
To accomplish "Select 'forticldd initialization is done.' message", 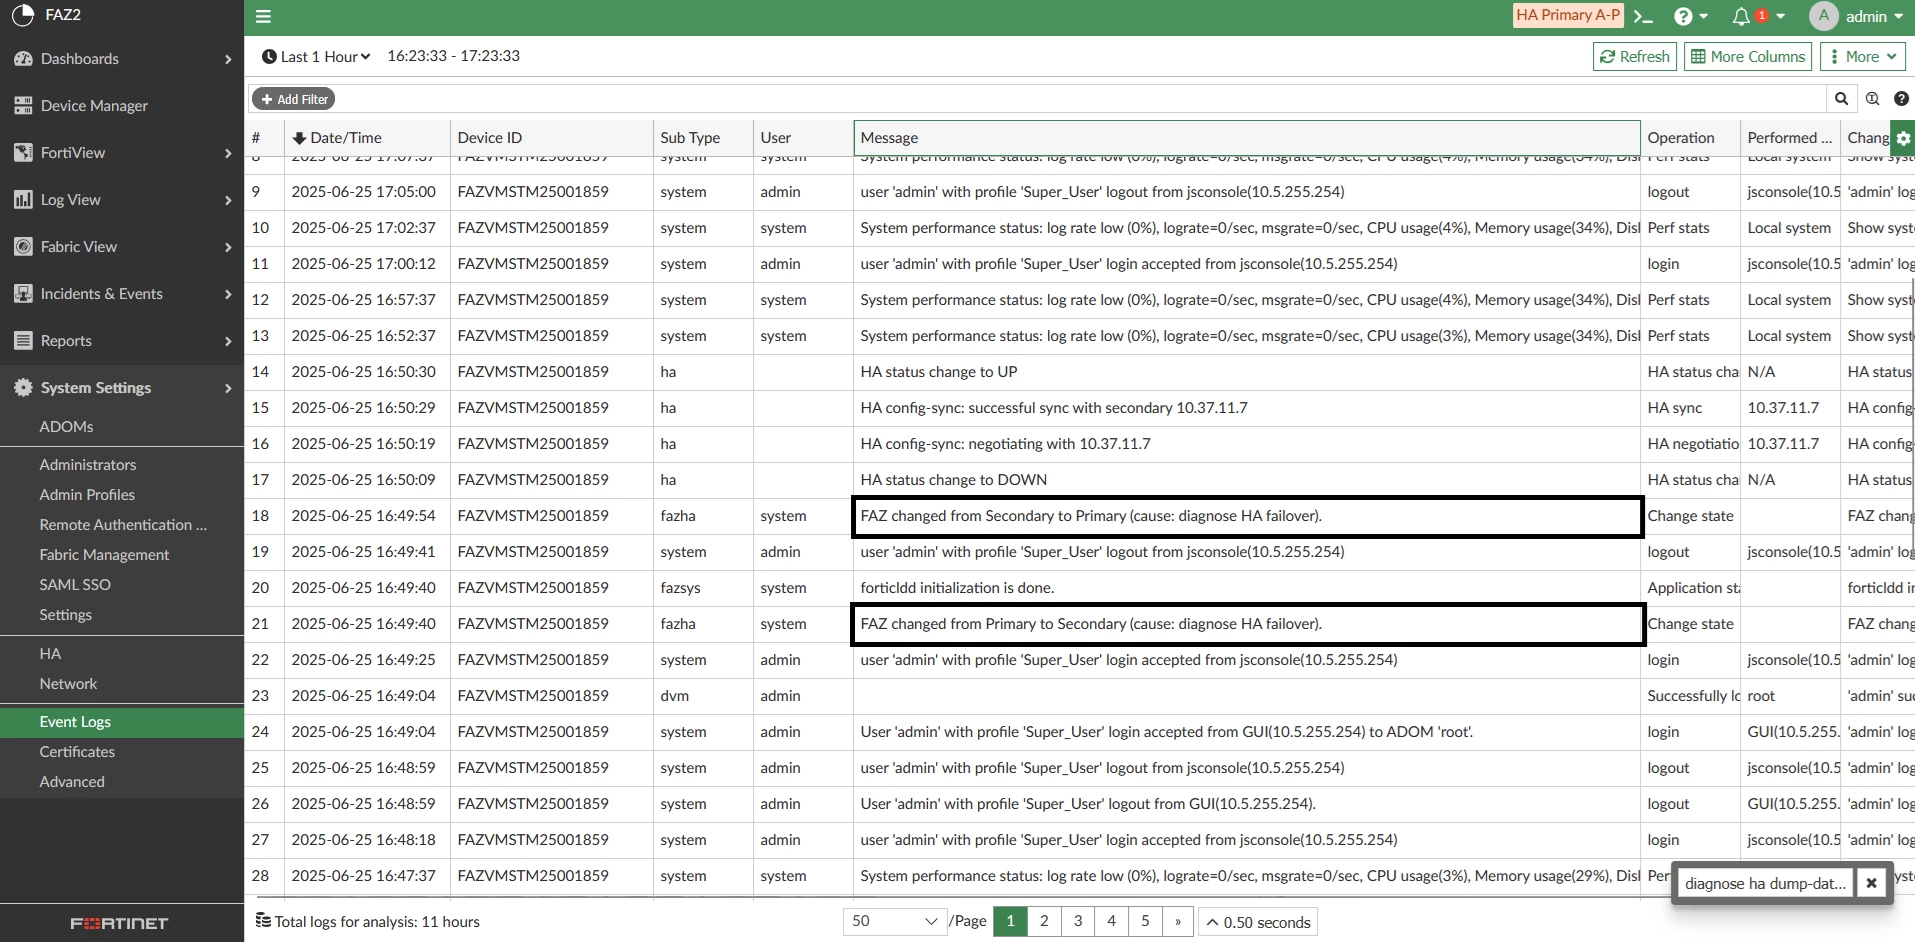I will point(957,588).
